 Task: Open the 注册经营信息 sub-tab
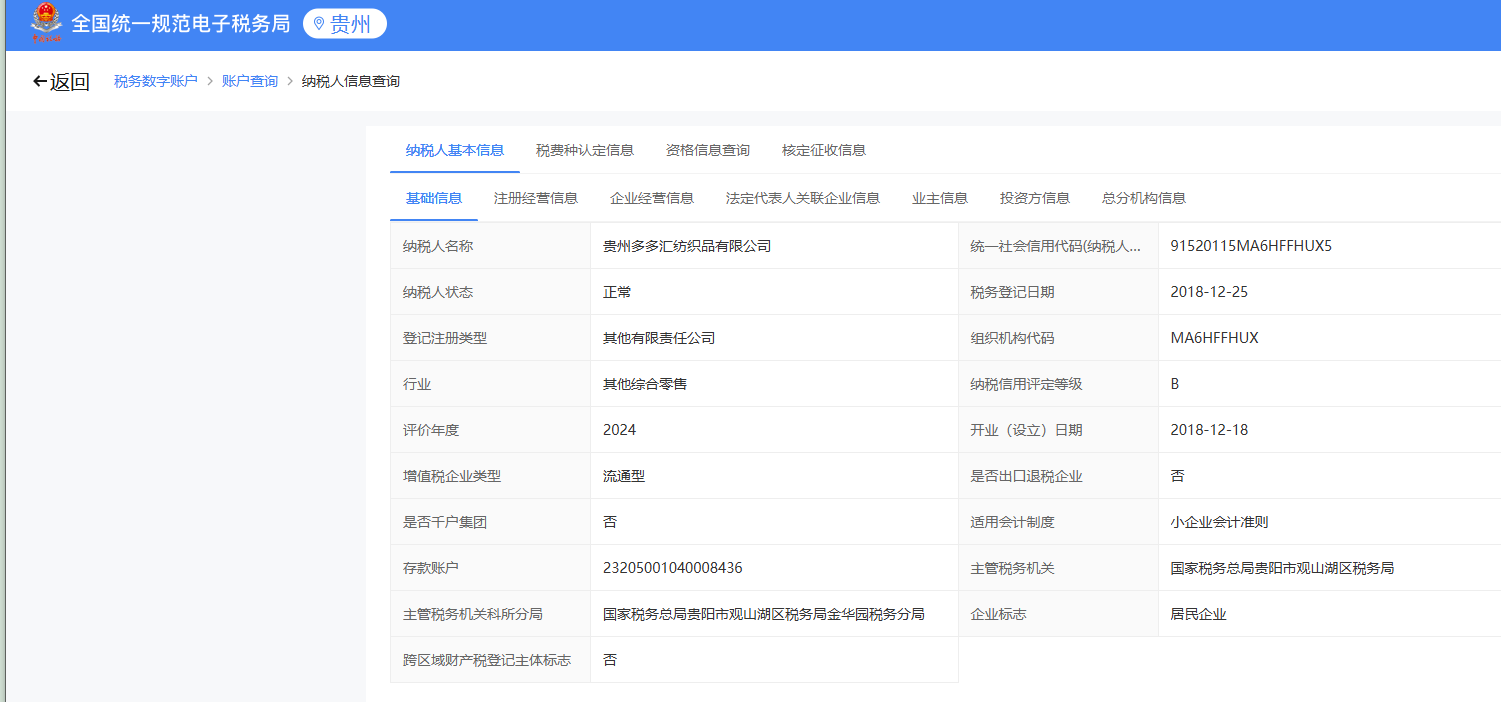(536, 198)
